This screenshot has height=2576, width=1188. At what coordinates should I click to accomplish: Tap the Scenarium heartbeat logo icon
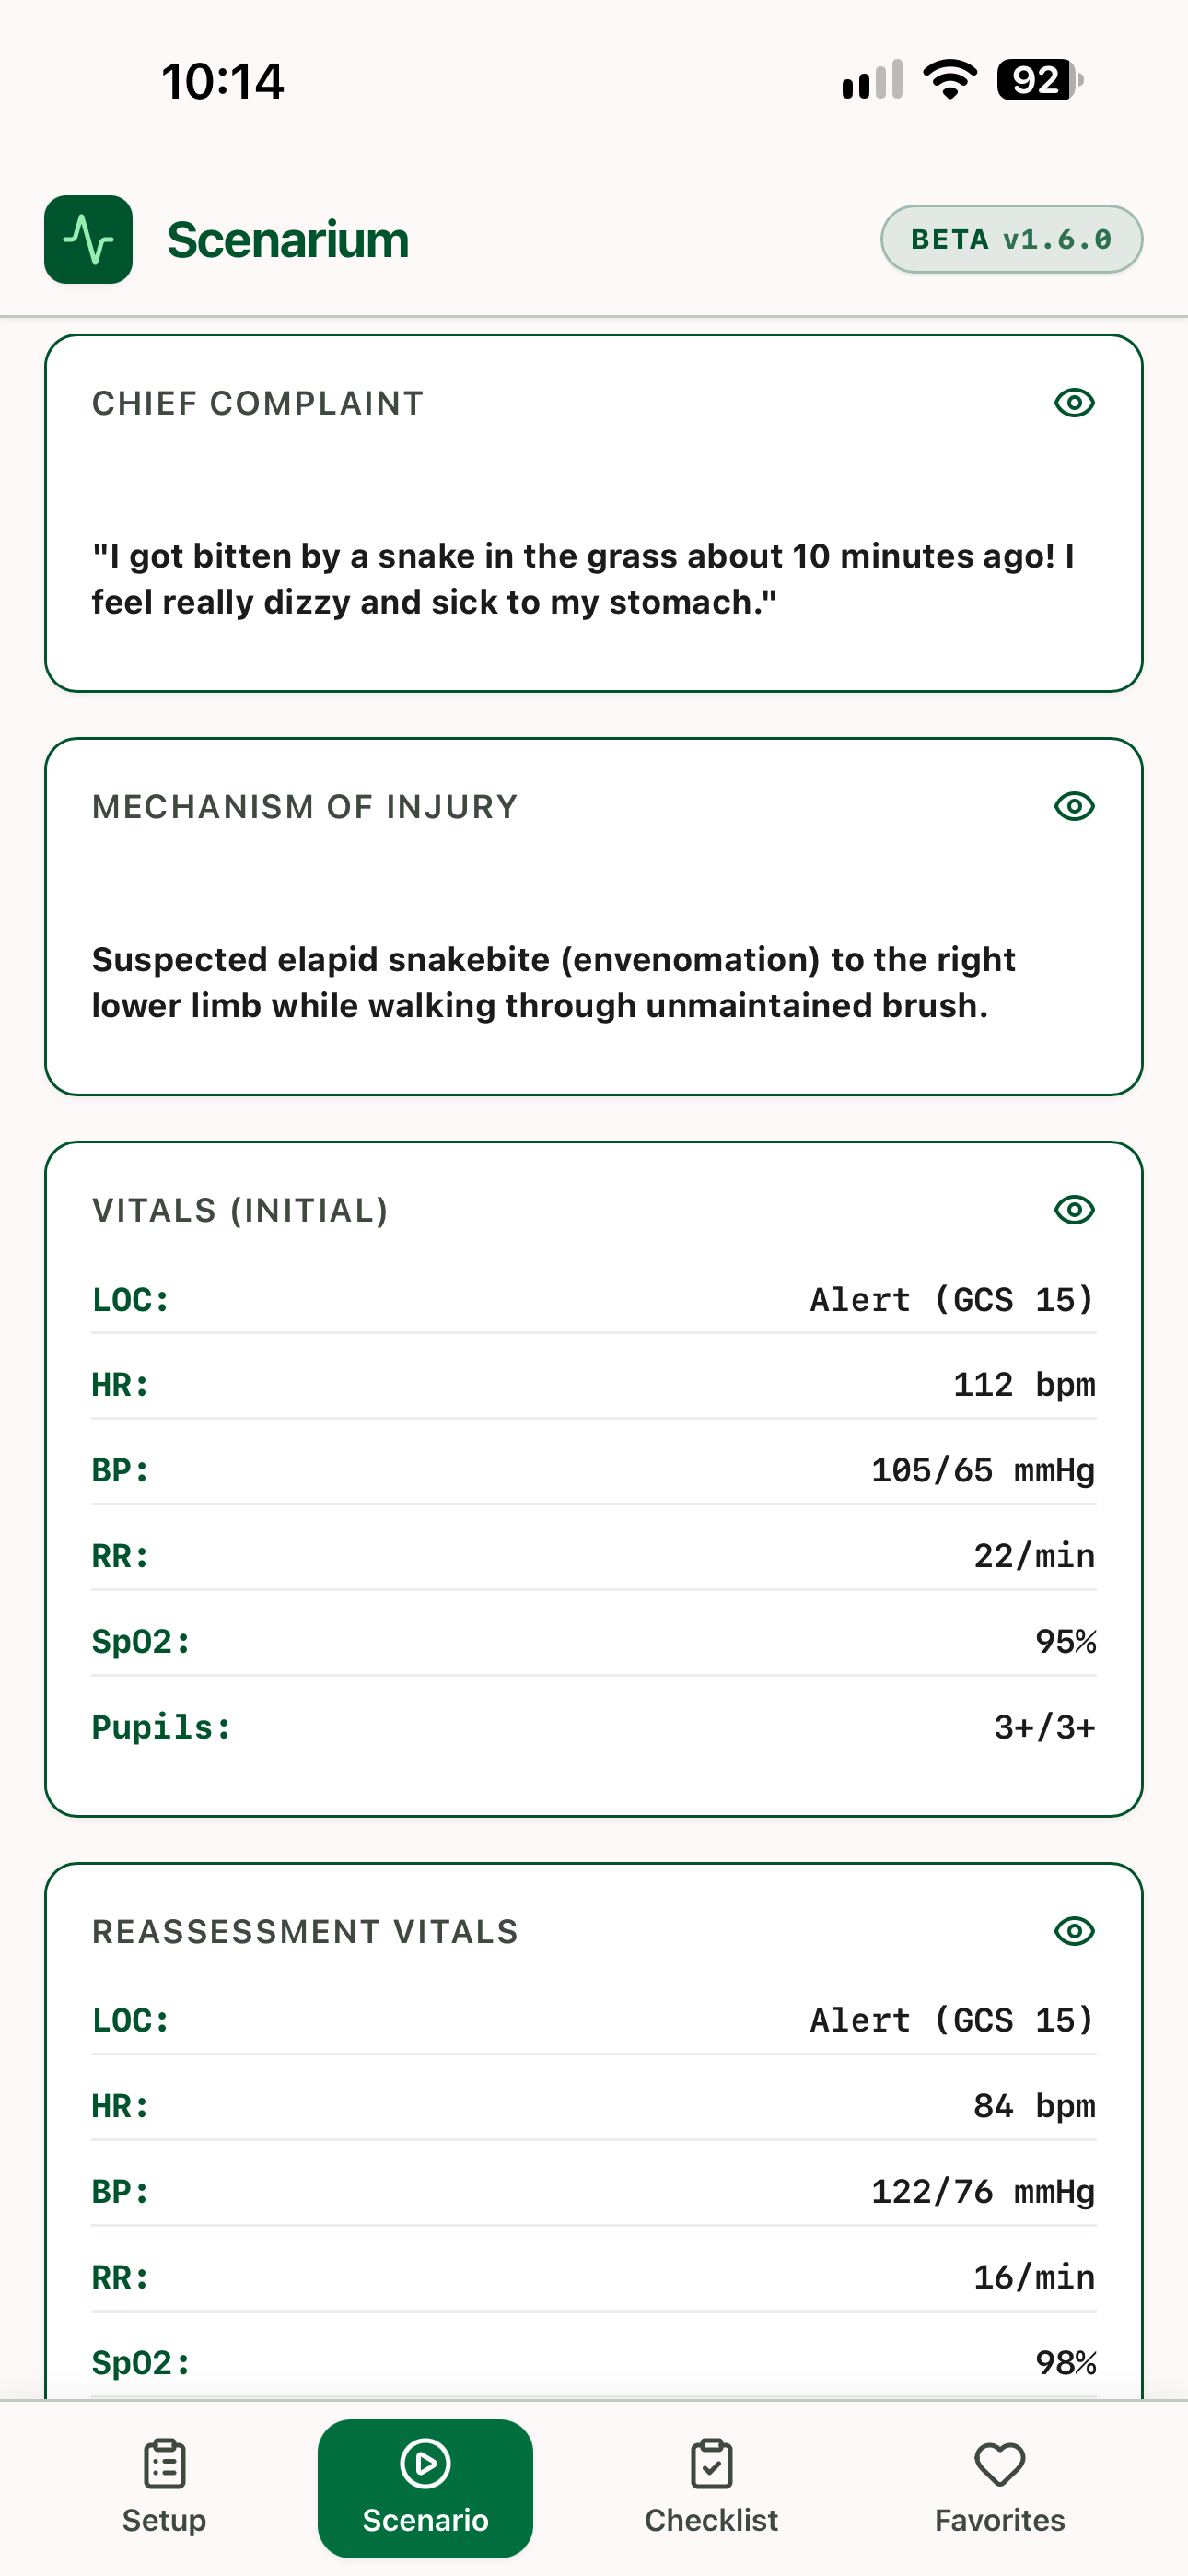tap(88, 239)
